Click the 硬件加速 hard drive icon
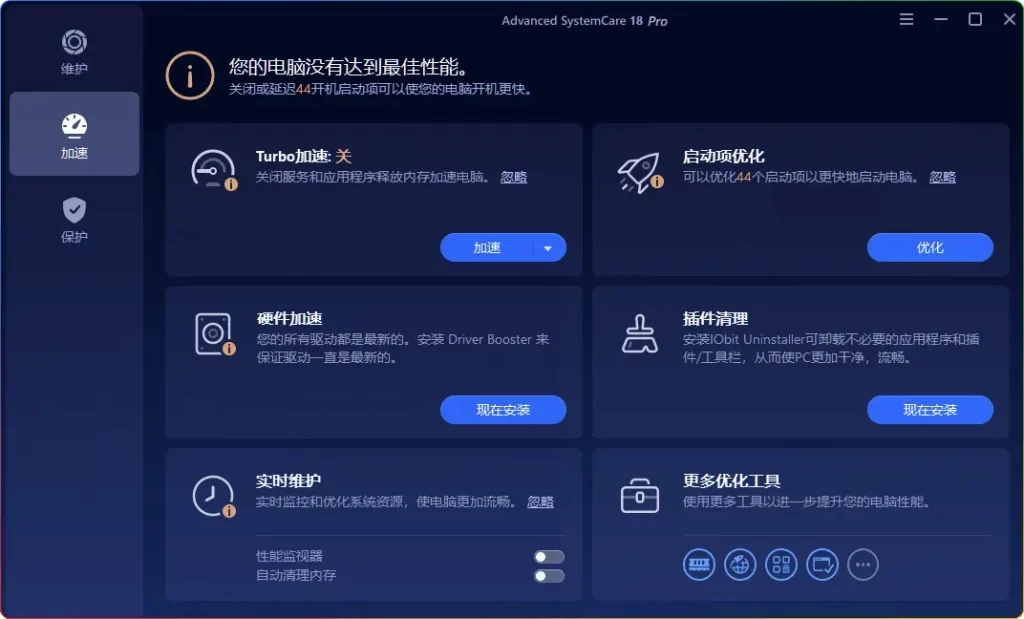 [x=214, y=334]
